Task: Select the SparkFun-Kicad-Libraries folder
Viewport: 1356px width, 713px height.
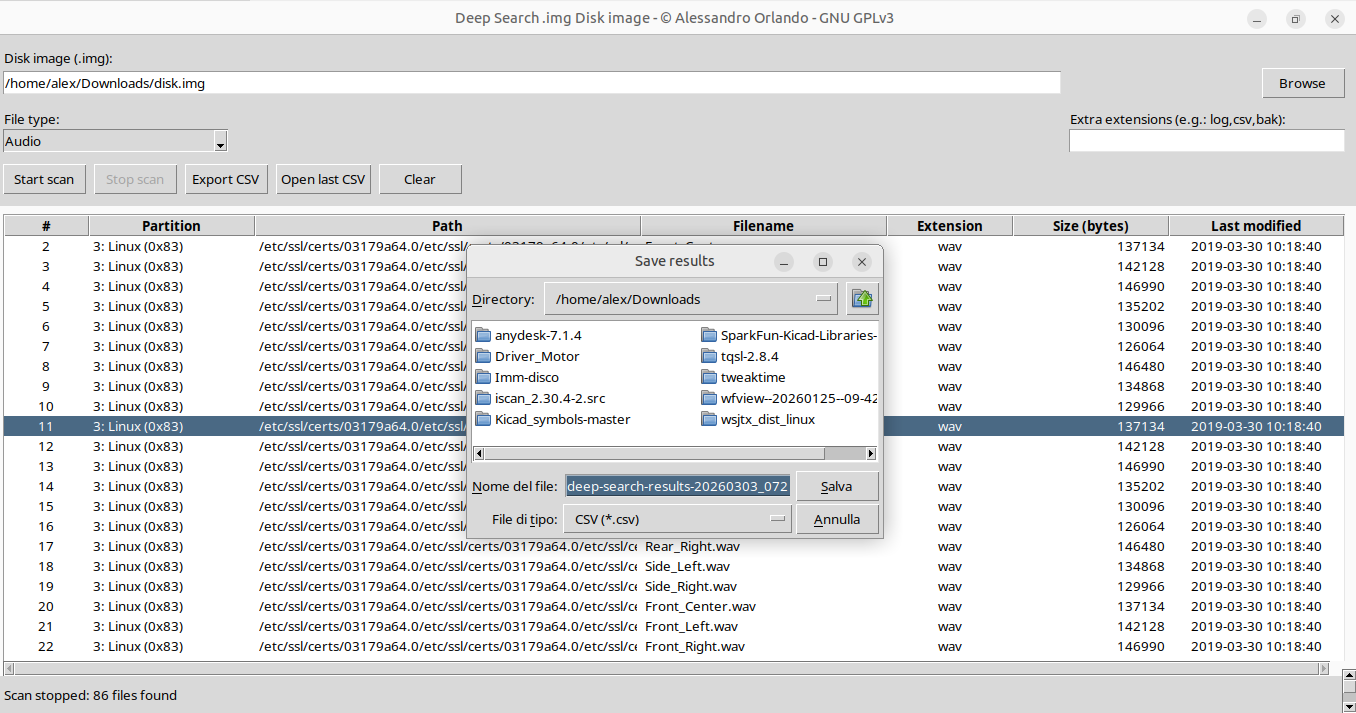Action: [x=789, y=335]
